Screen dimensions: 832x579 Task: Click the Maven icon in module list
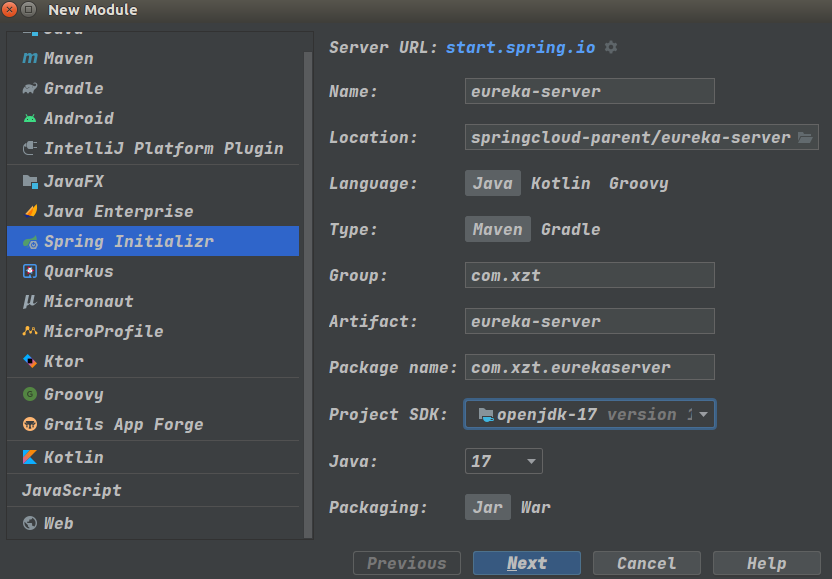tap(30, 59)
